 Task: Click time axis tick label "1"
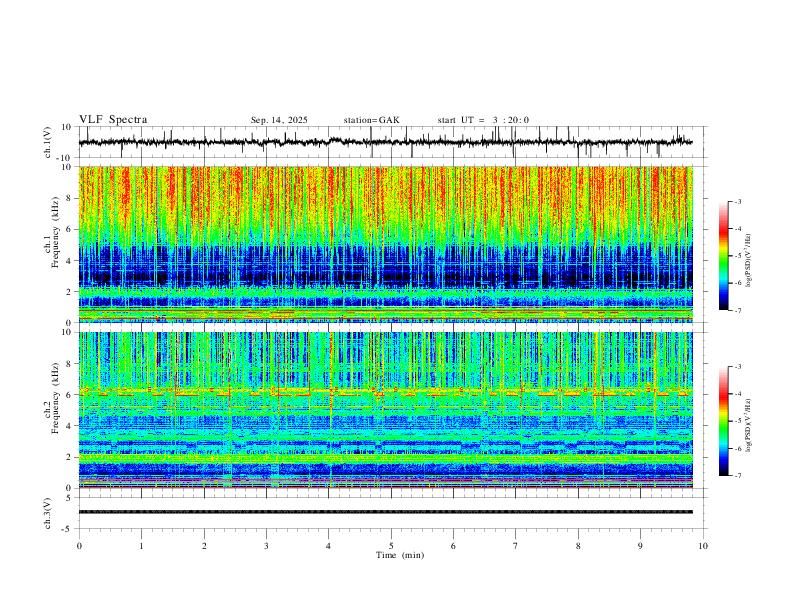141,546
